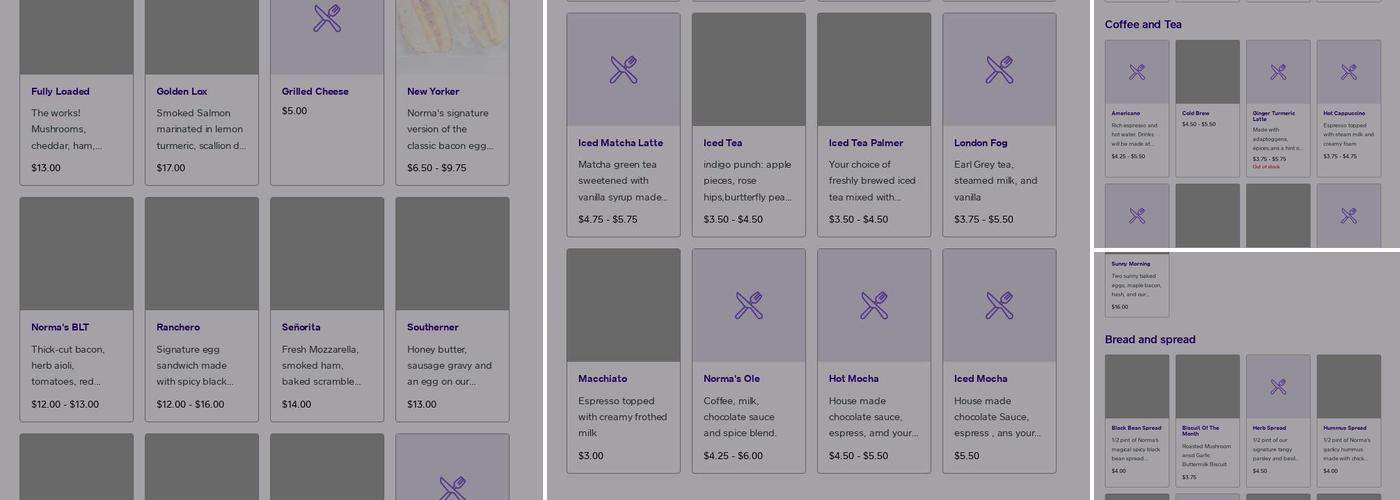The height and width of the screenshot is (500, 1400).
Task: Open the Sunny Morning item title
Action: point(1131,264)
